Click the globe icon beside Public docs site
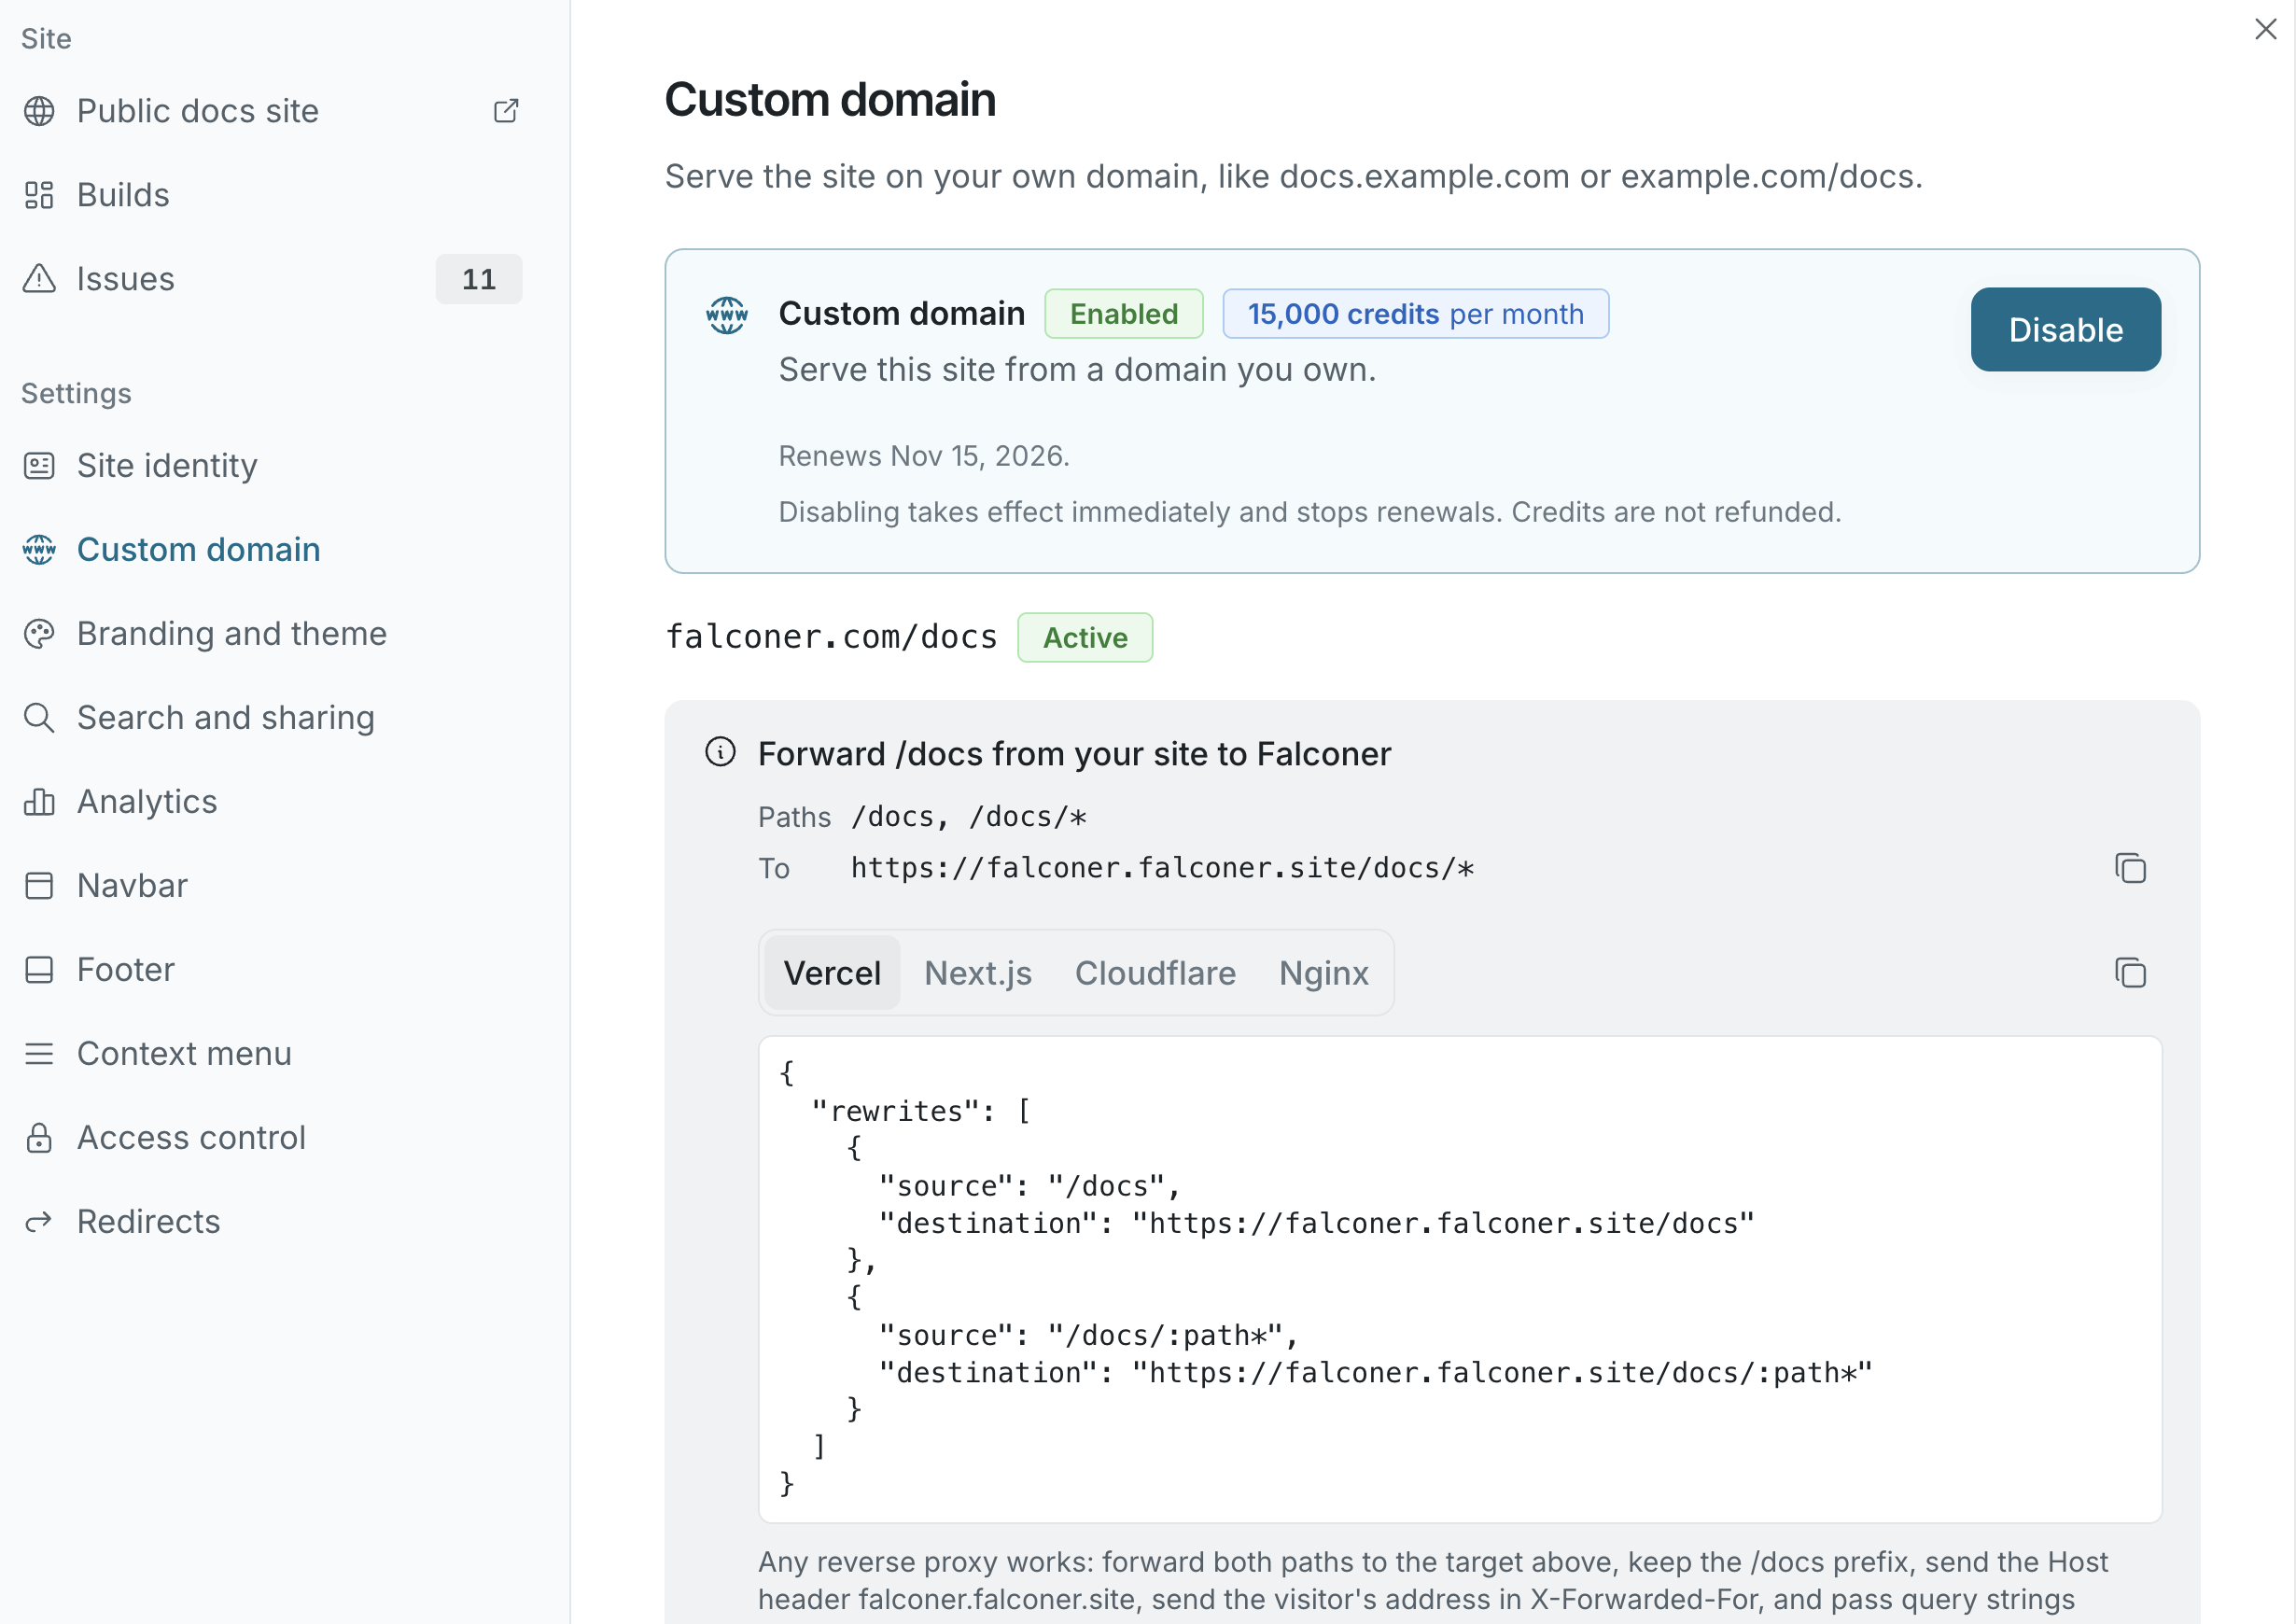Image resolution: width=2296 pixels, height=1624 pixels. [39, 111]
